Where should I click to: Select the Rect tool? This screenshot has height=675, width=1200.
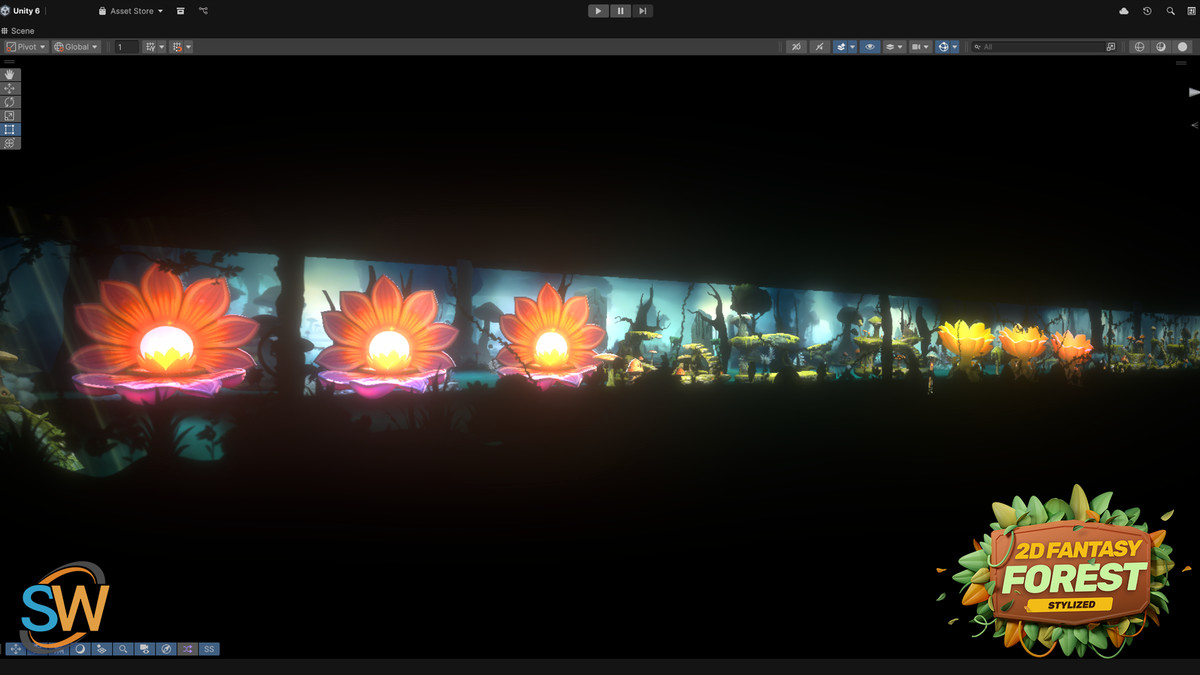tap(10, 129)
